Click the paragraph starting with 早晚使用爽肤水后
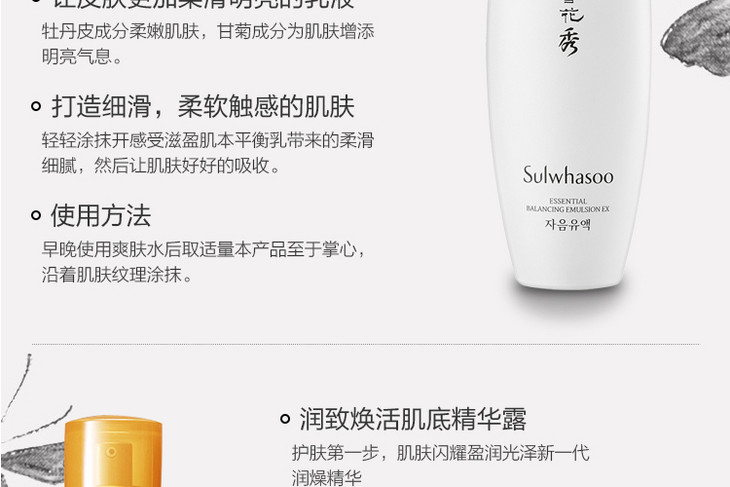Image resolution: width=730 pixels, height=487 pixels. pos(205,262)
